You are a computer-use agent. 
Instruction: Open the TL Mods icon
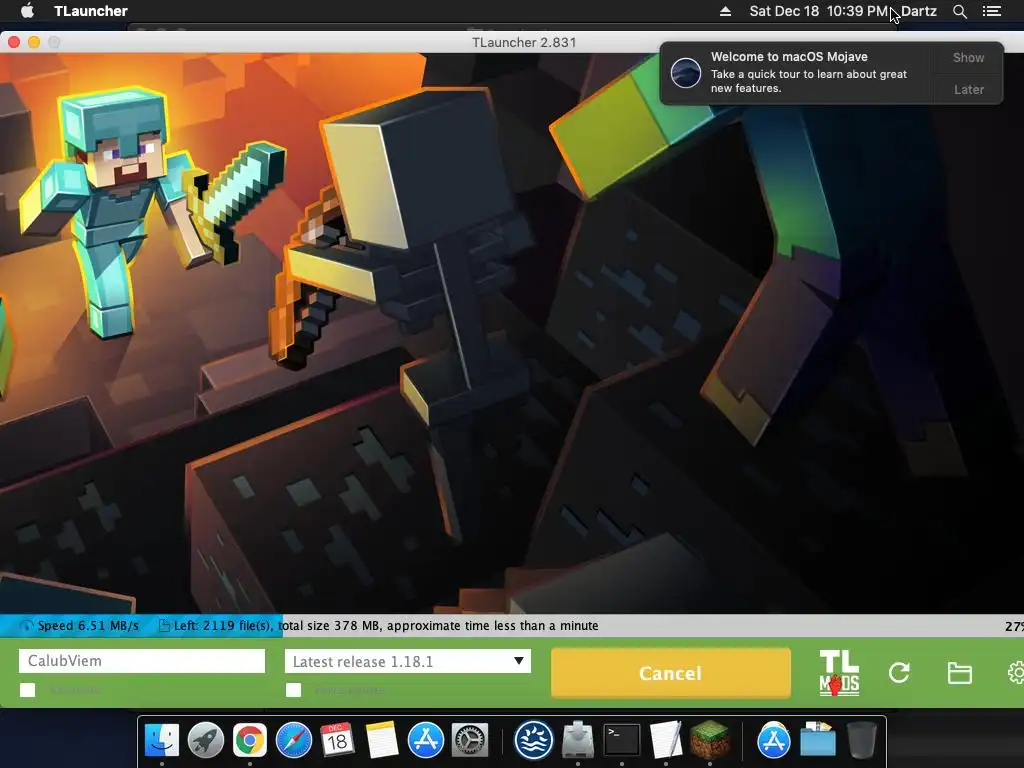click(839, 673)
